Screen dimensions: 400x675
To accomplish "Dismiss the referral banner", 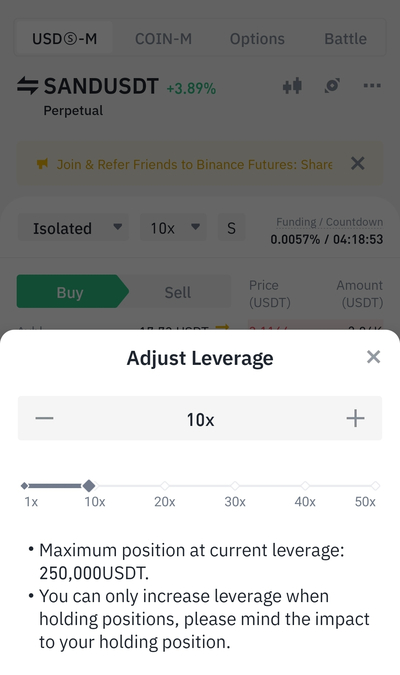I will (357, 164).
